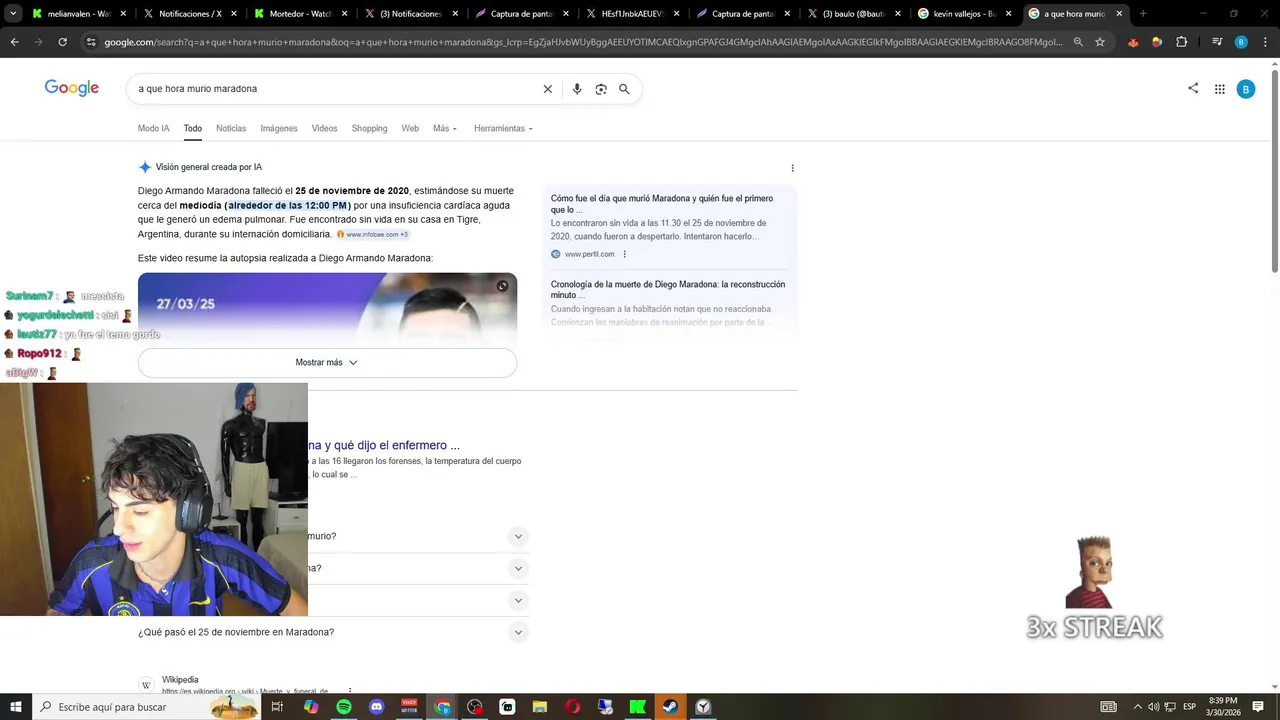The height and width of the screenshot is (720, 1280).
Task: Start voice search with the microphone icon
Action: tap(577, 89)
